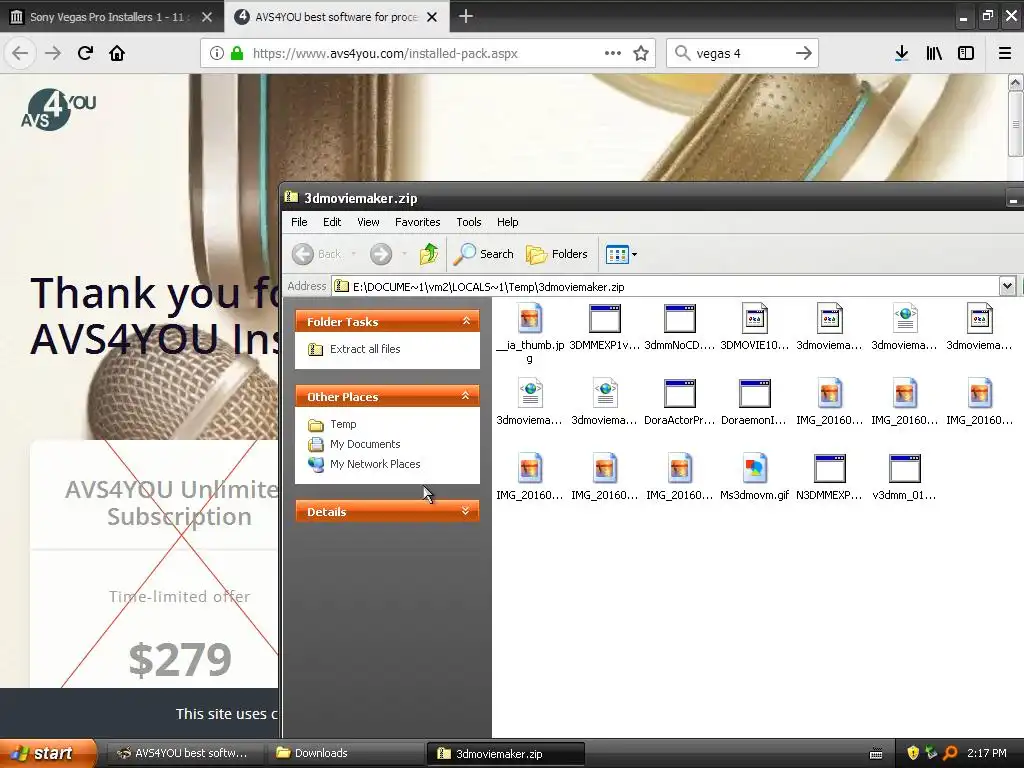
Task: Go to My Network Places
Action: (x=375, y=464)
